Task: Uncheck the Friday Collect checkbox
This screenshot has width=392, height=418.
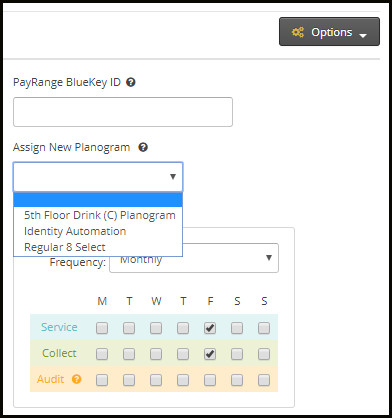Action: click(x=210, y=354)
